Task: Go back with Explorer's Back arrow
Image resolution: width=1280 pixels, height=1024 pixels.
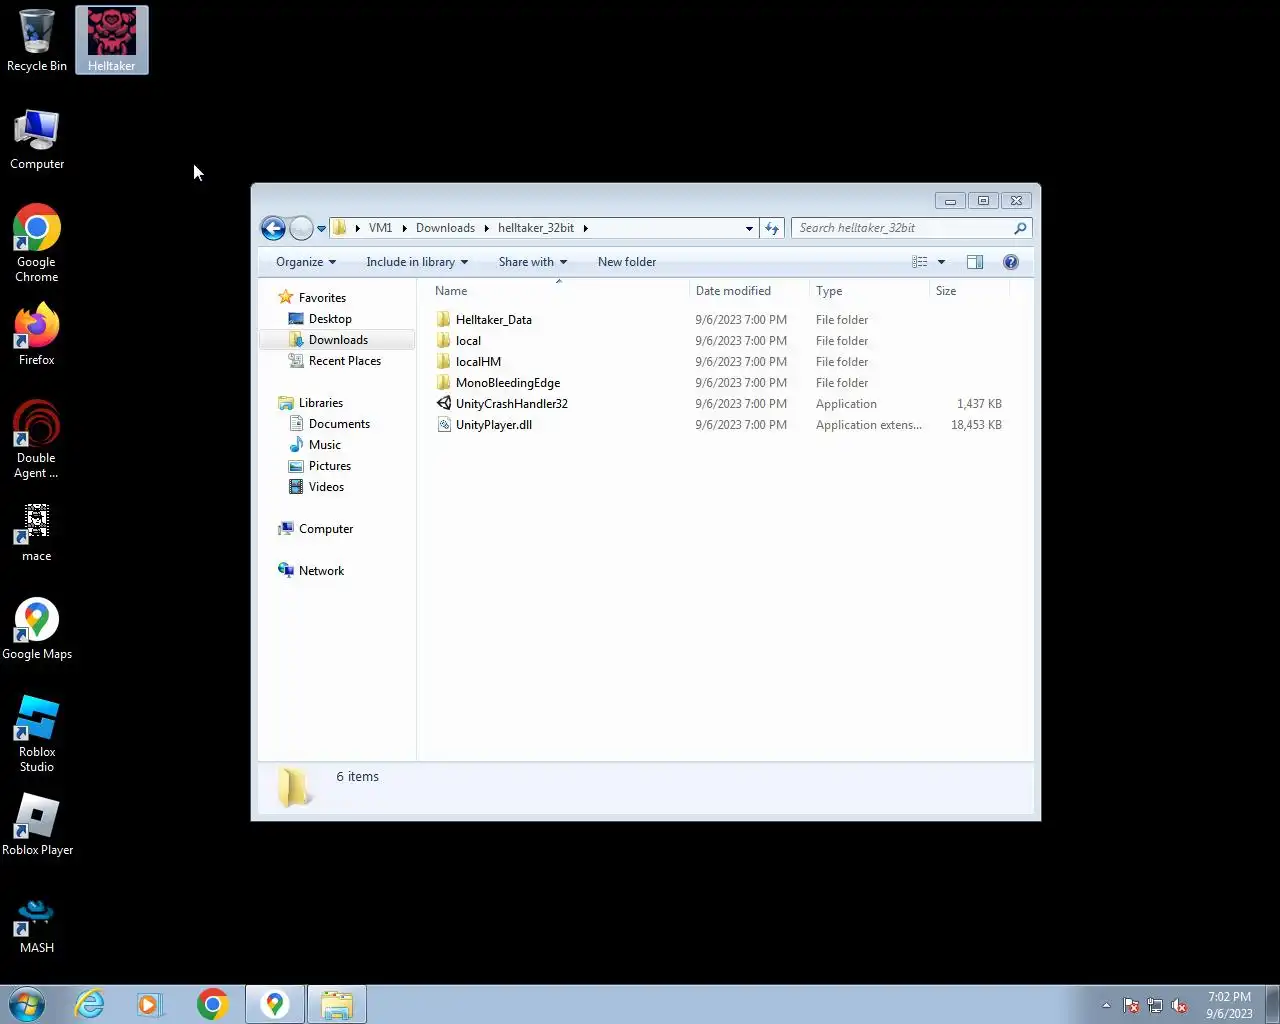Action: [x=273, y=228]
